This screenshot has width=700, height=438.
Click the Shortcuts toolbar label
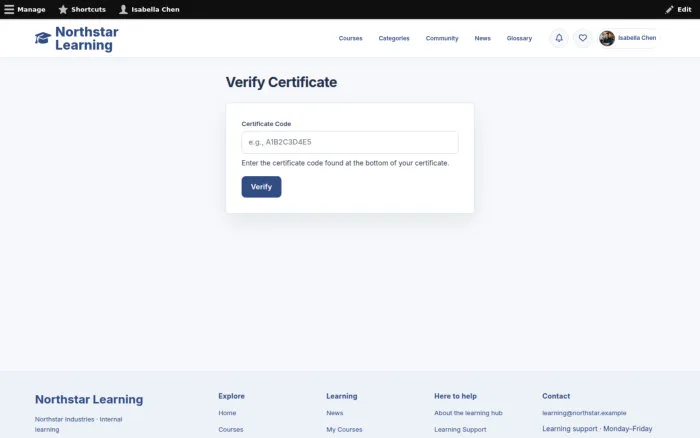tap(88, 9)
